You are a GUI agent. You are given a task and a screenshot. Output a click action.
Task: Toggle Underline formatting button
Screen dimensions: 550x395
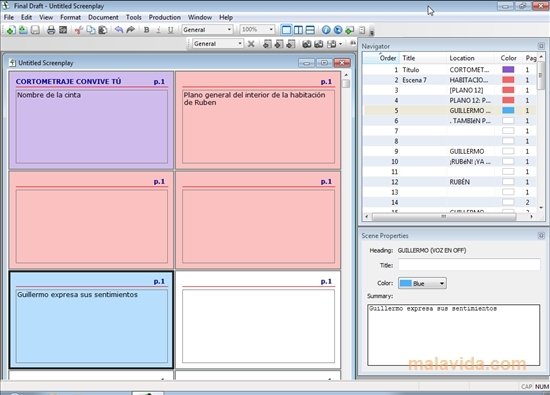click(170, 30)
